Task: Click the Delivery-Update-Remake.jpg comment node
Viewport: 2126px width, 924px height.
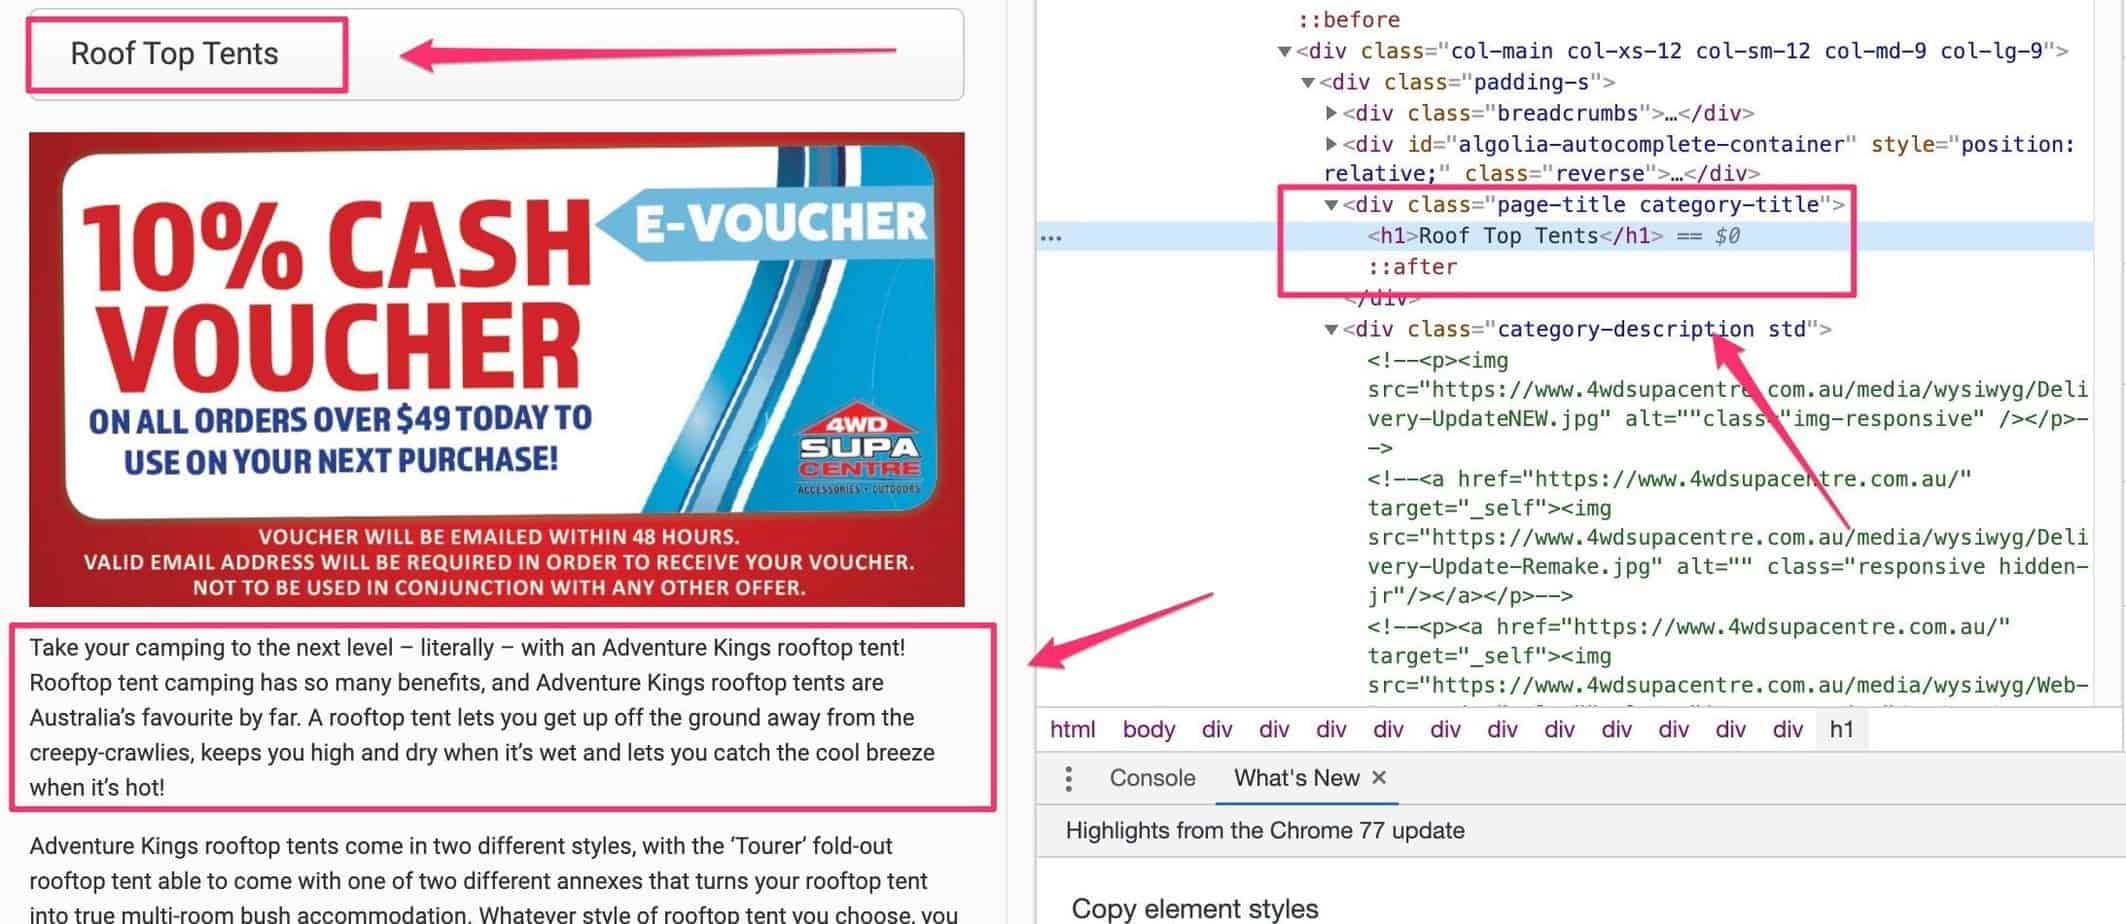Action: click(x=1728, y=537)
